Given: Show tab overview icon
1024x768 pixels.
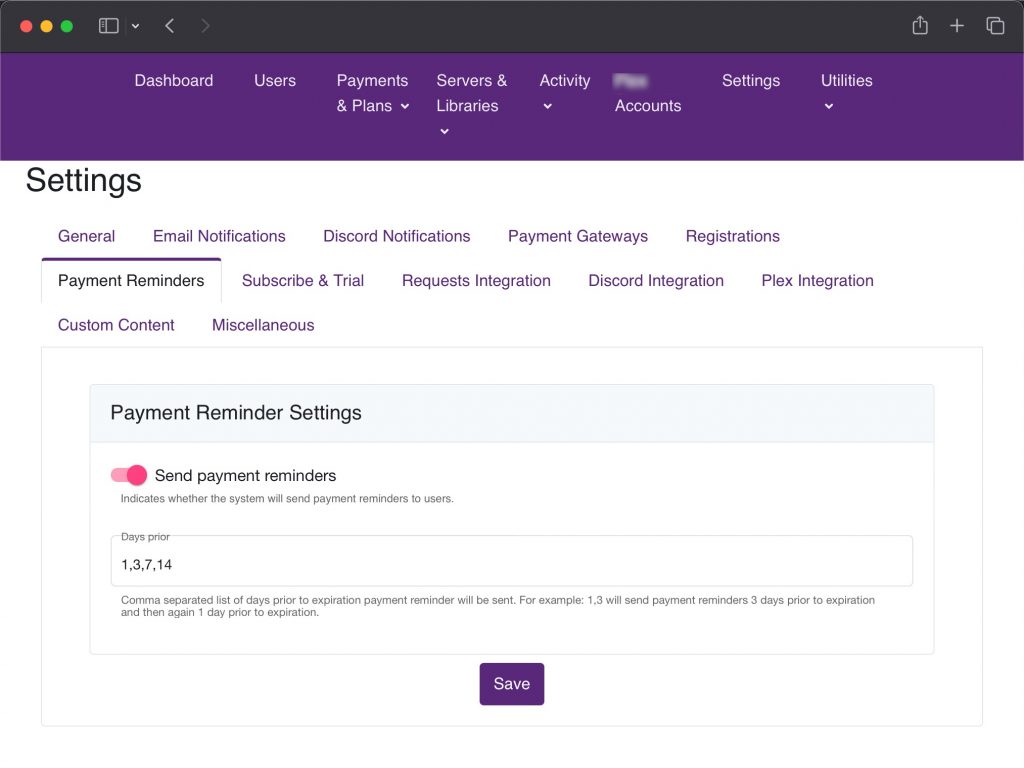Looking at the screenshot, I should coord(995,26).
